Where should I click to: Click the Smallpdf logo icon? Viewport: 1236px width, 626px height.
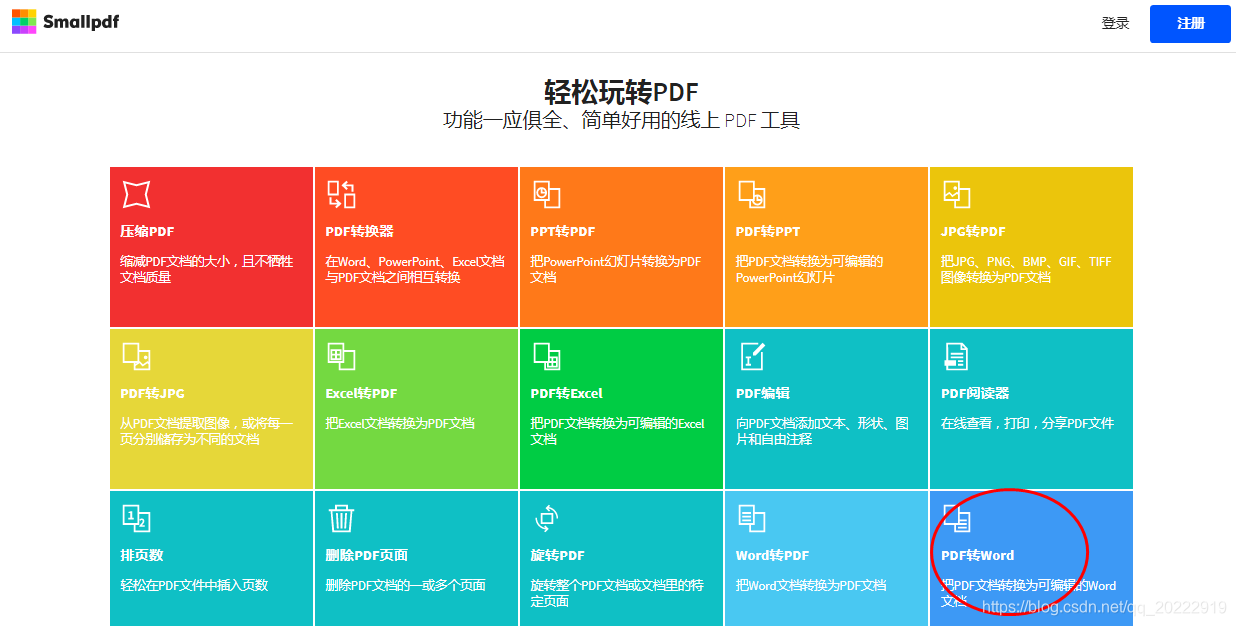pyautogui.click(x=24, y=21)
